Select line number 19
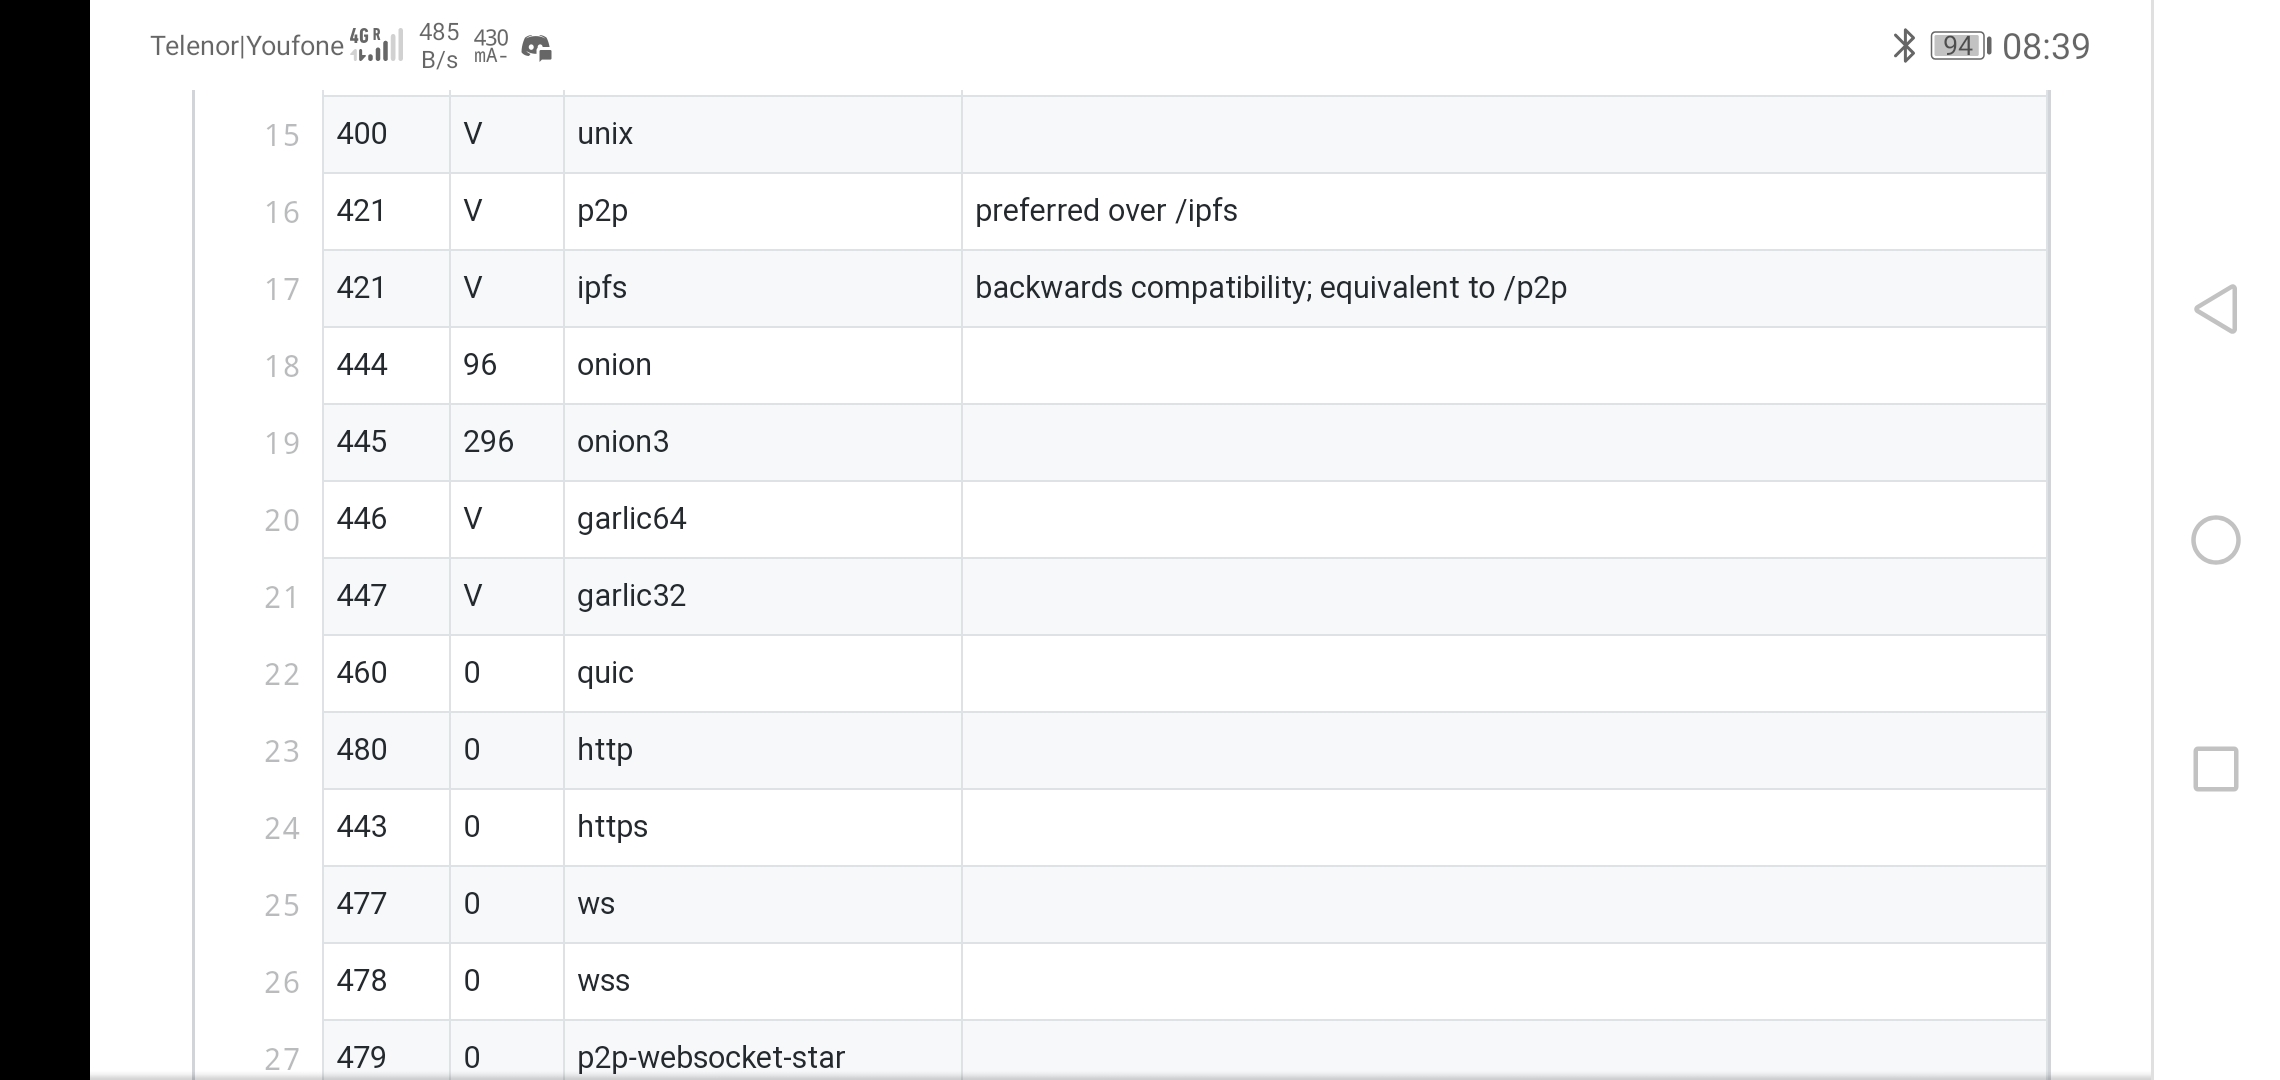 tap(281, 443)
